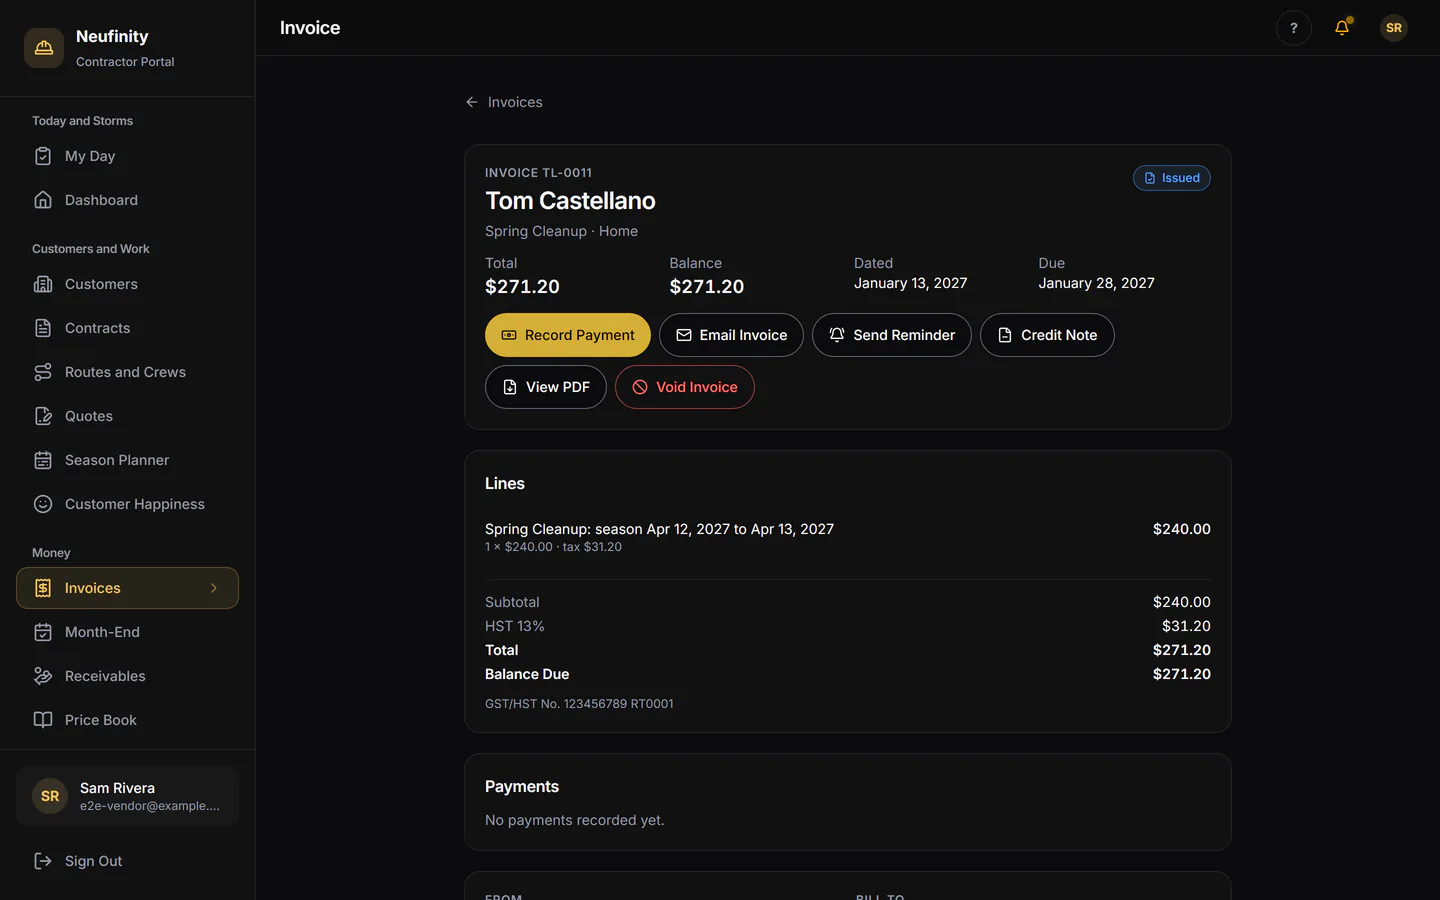Send Reminder for this invoice
This screenshot has width=1440, height=900.
(x=892, y=335)
